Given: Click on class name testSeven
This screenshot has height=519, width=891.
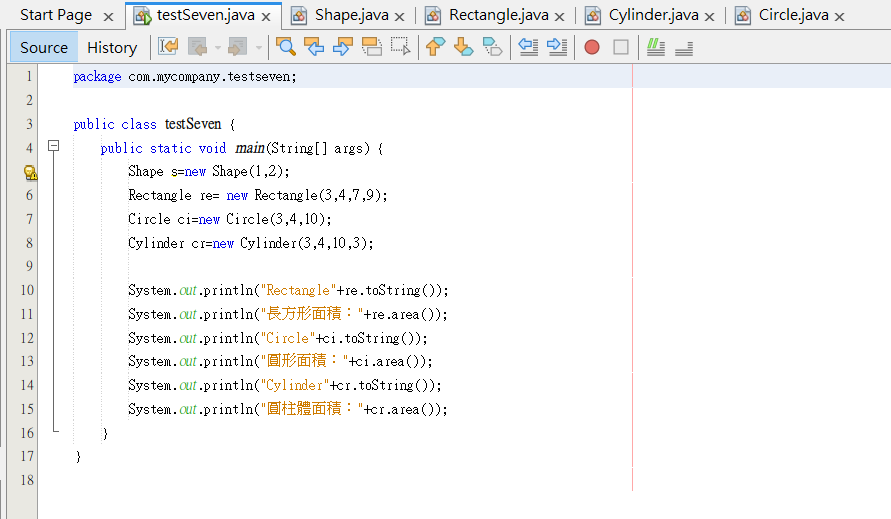Looking at the screenshot, I should (193, 124).
